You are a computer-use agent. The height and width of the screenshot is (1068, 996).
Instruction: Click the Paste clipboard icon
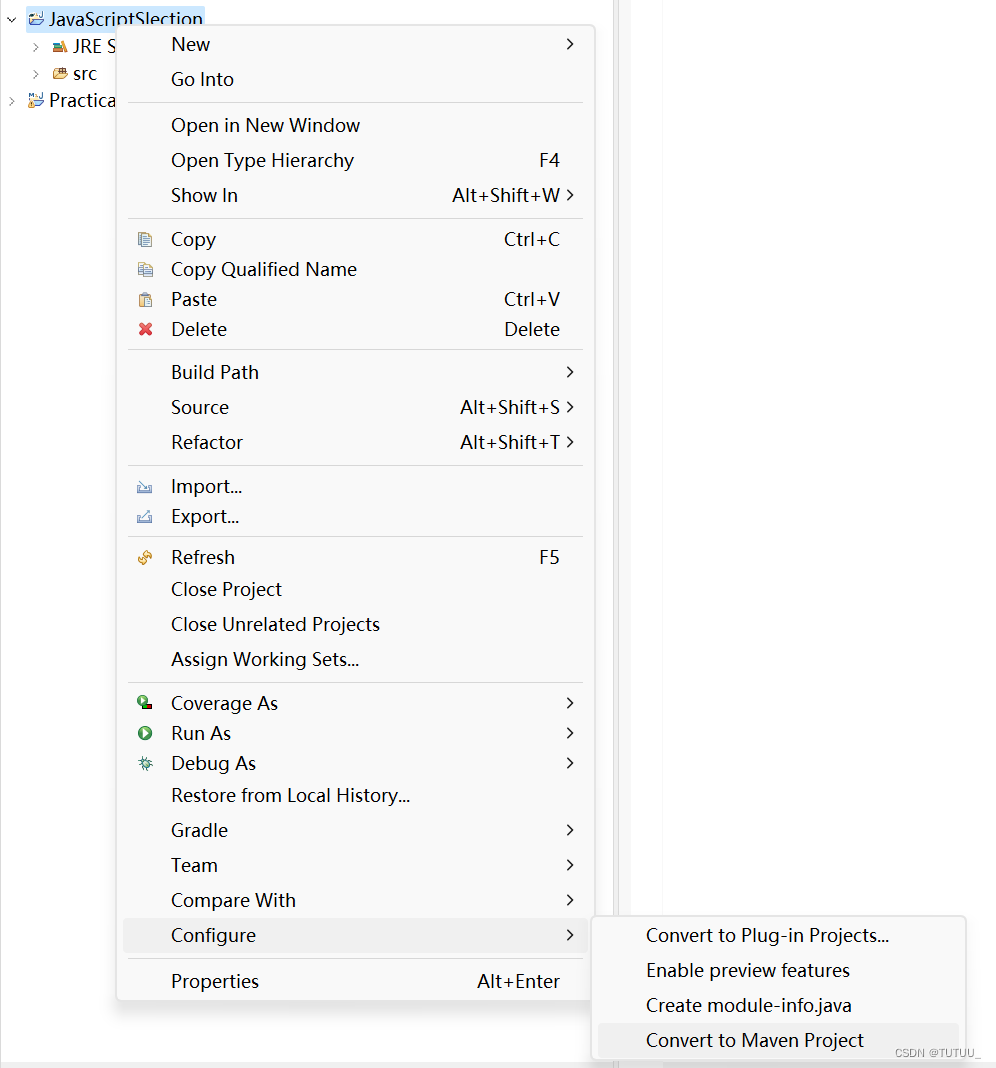point(145,300)
